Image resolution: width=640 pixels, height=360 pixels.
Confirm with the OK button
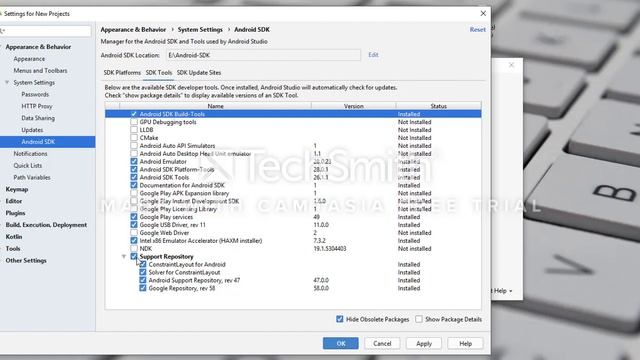click(x=341, y=343)
